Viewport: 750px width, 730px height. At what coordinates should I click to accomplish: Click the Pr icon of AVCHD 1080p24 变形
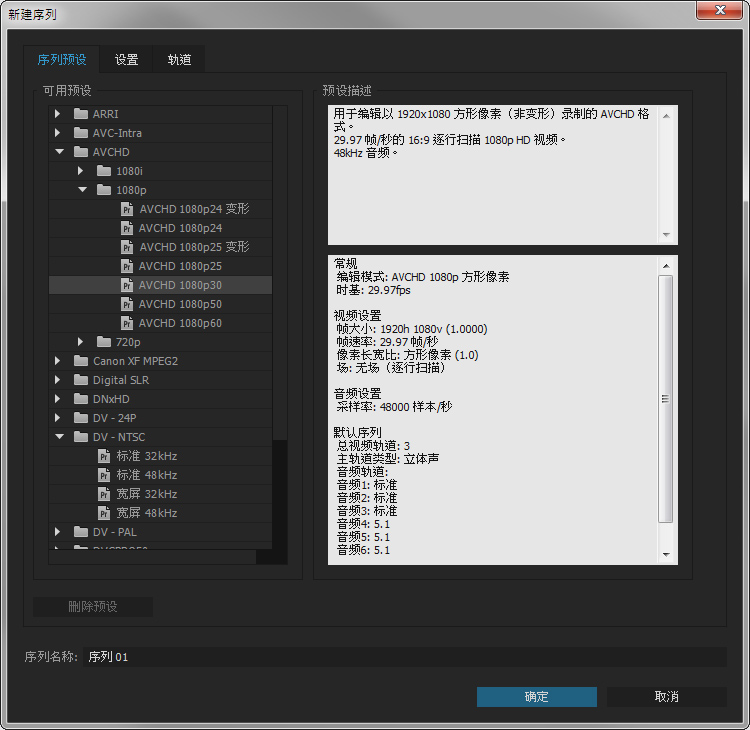(127, 209)
